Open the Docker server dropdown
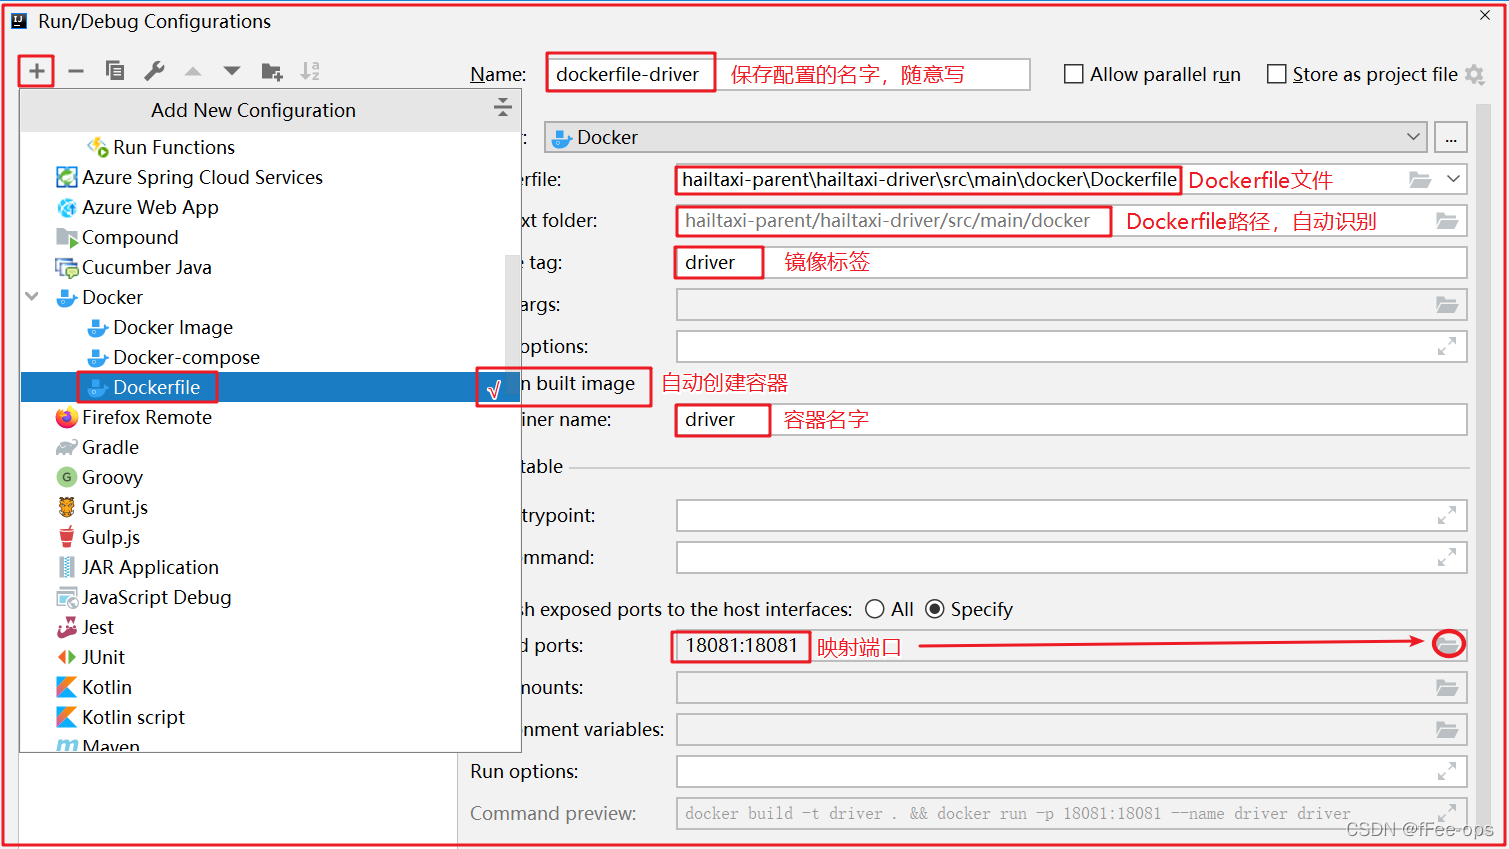1509x849 pixels. pos(985,137)
